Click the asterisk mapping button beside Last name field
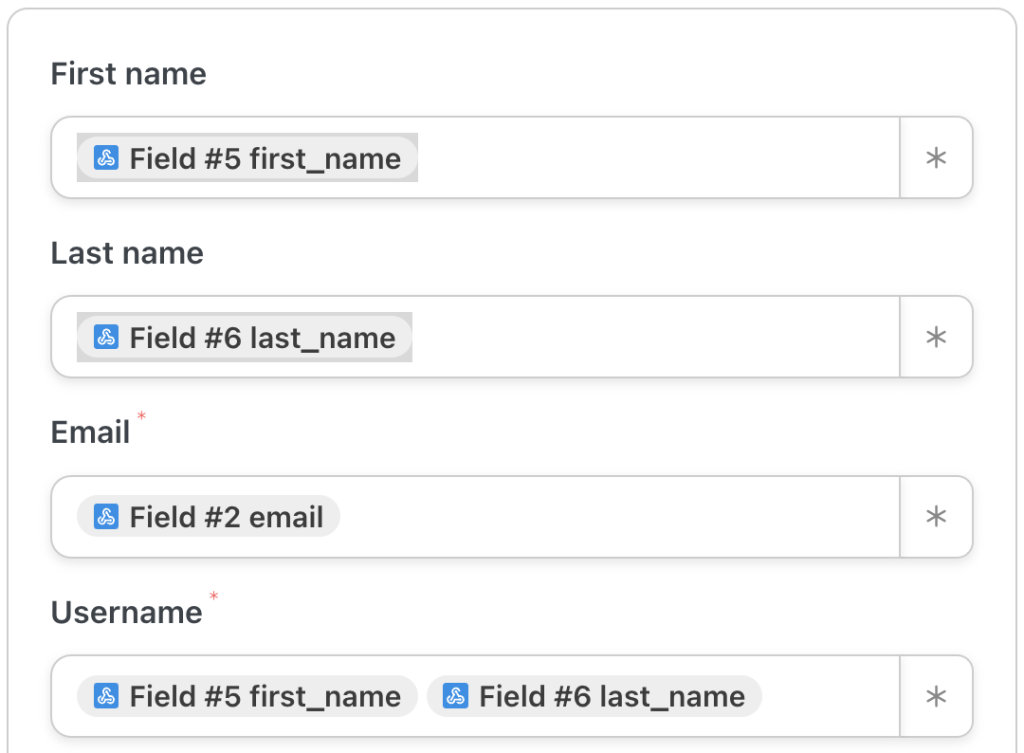The height and width of the screenshot is (753, 1024). point(936,337)
